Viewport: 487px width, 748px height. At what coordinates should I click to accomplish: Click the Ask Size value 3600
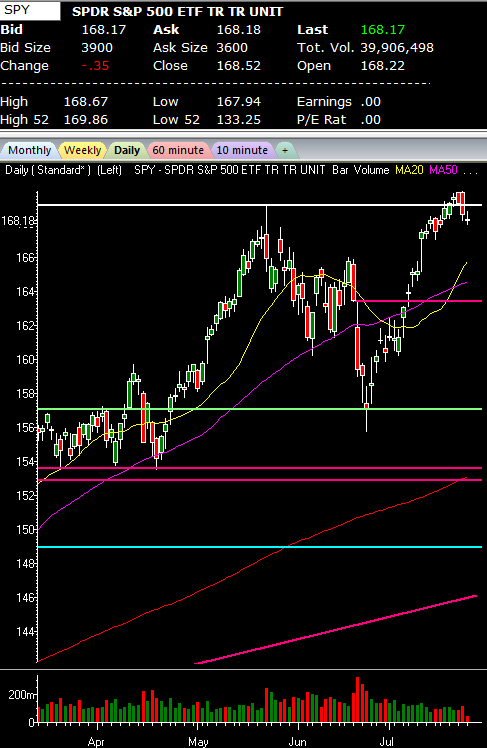coord(232,48)
